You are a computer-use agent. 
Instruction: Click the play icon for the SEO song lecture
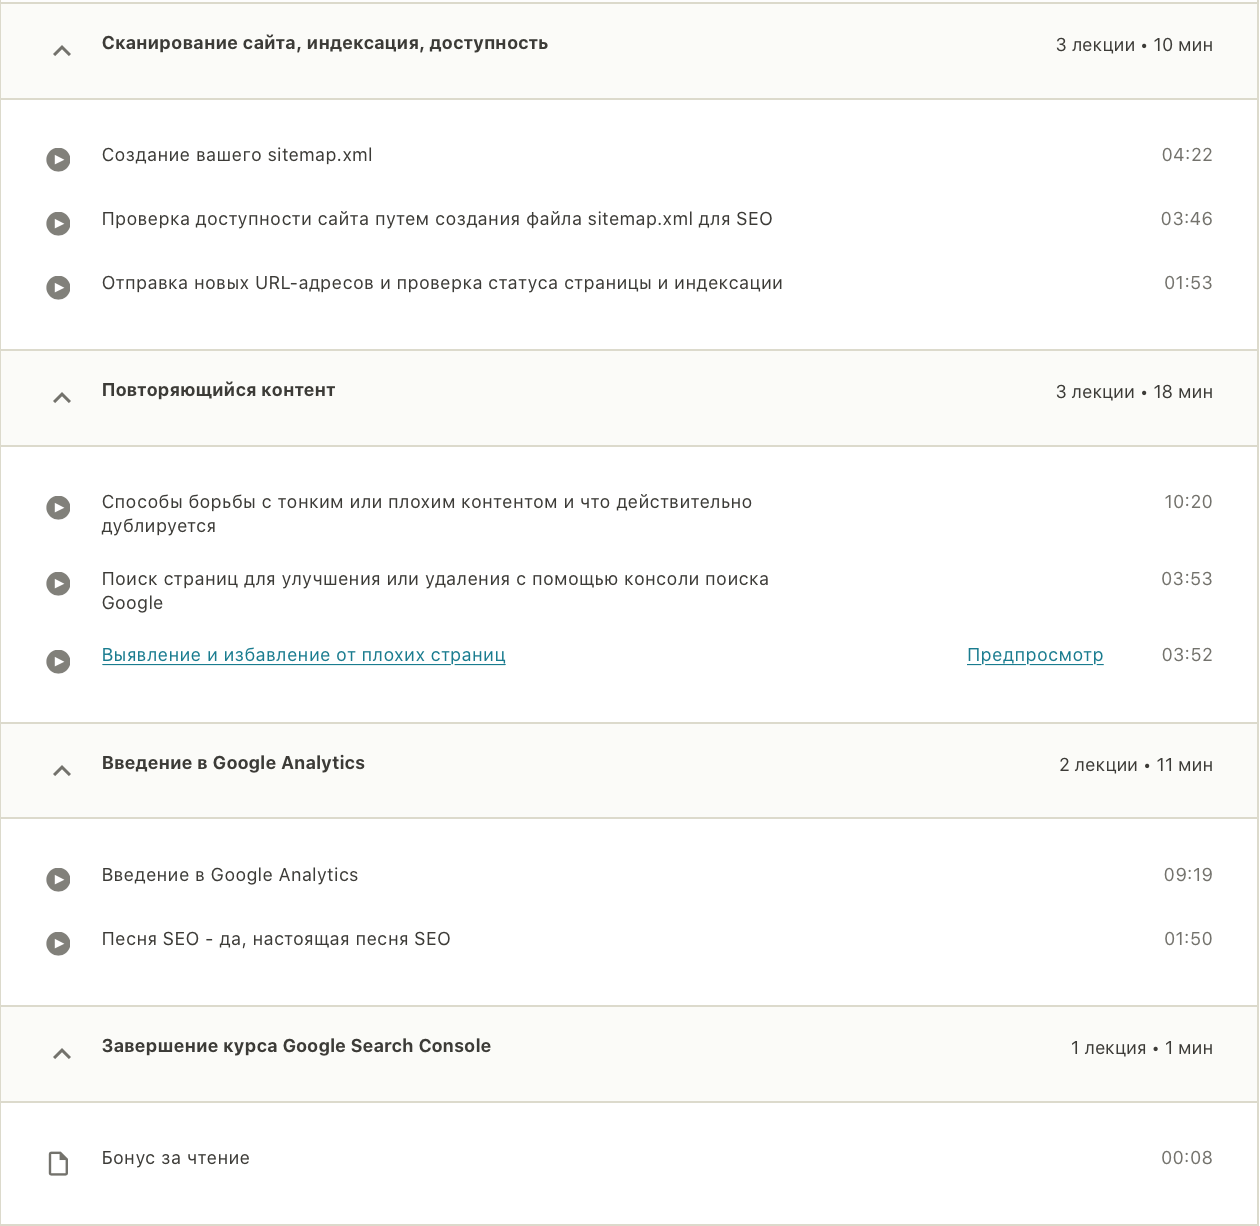tap(58, 943)
